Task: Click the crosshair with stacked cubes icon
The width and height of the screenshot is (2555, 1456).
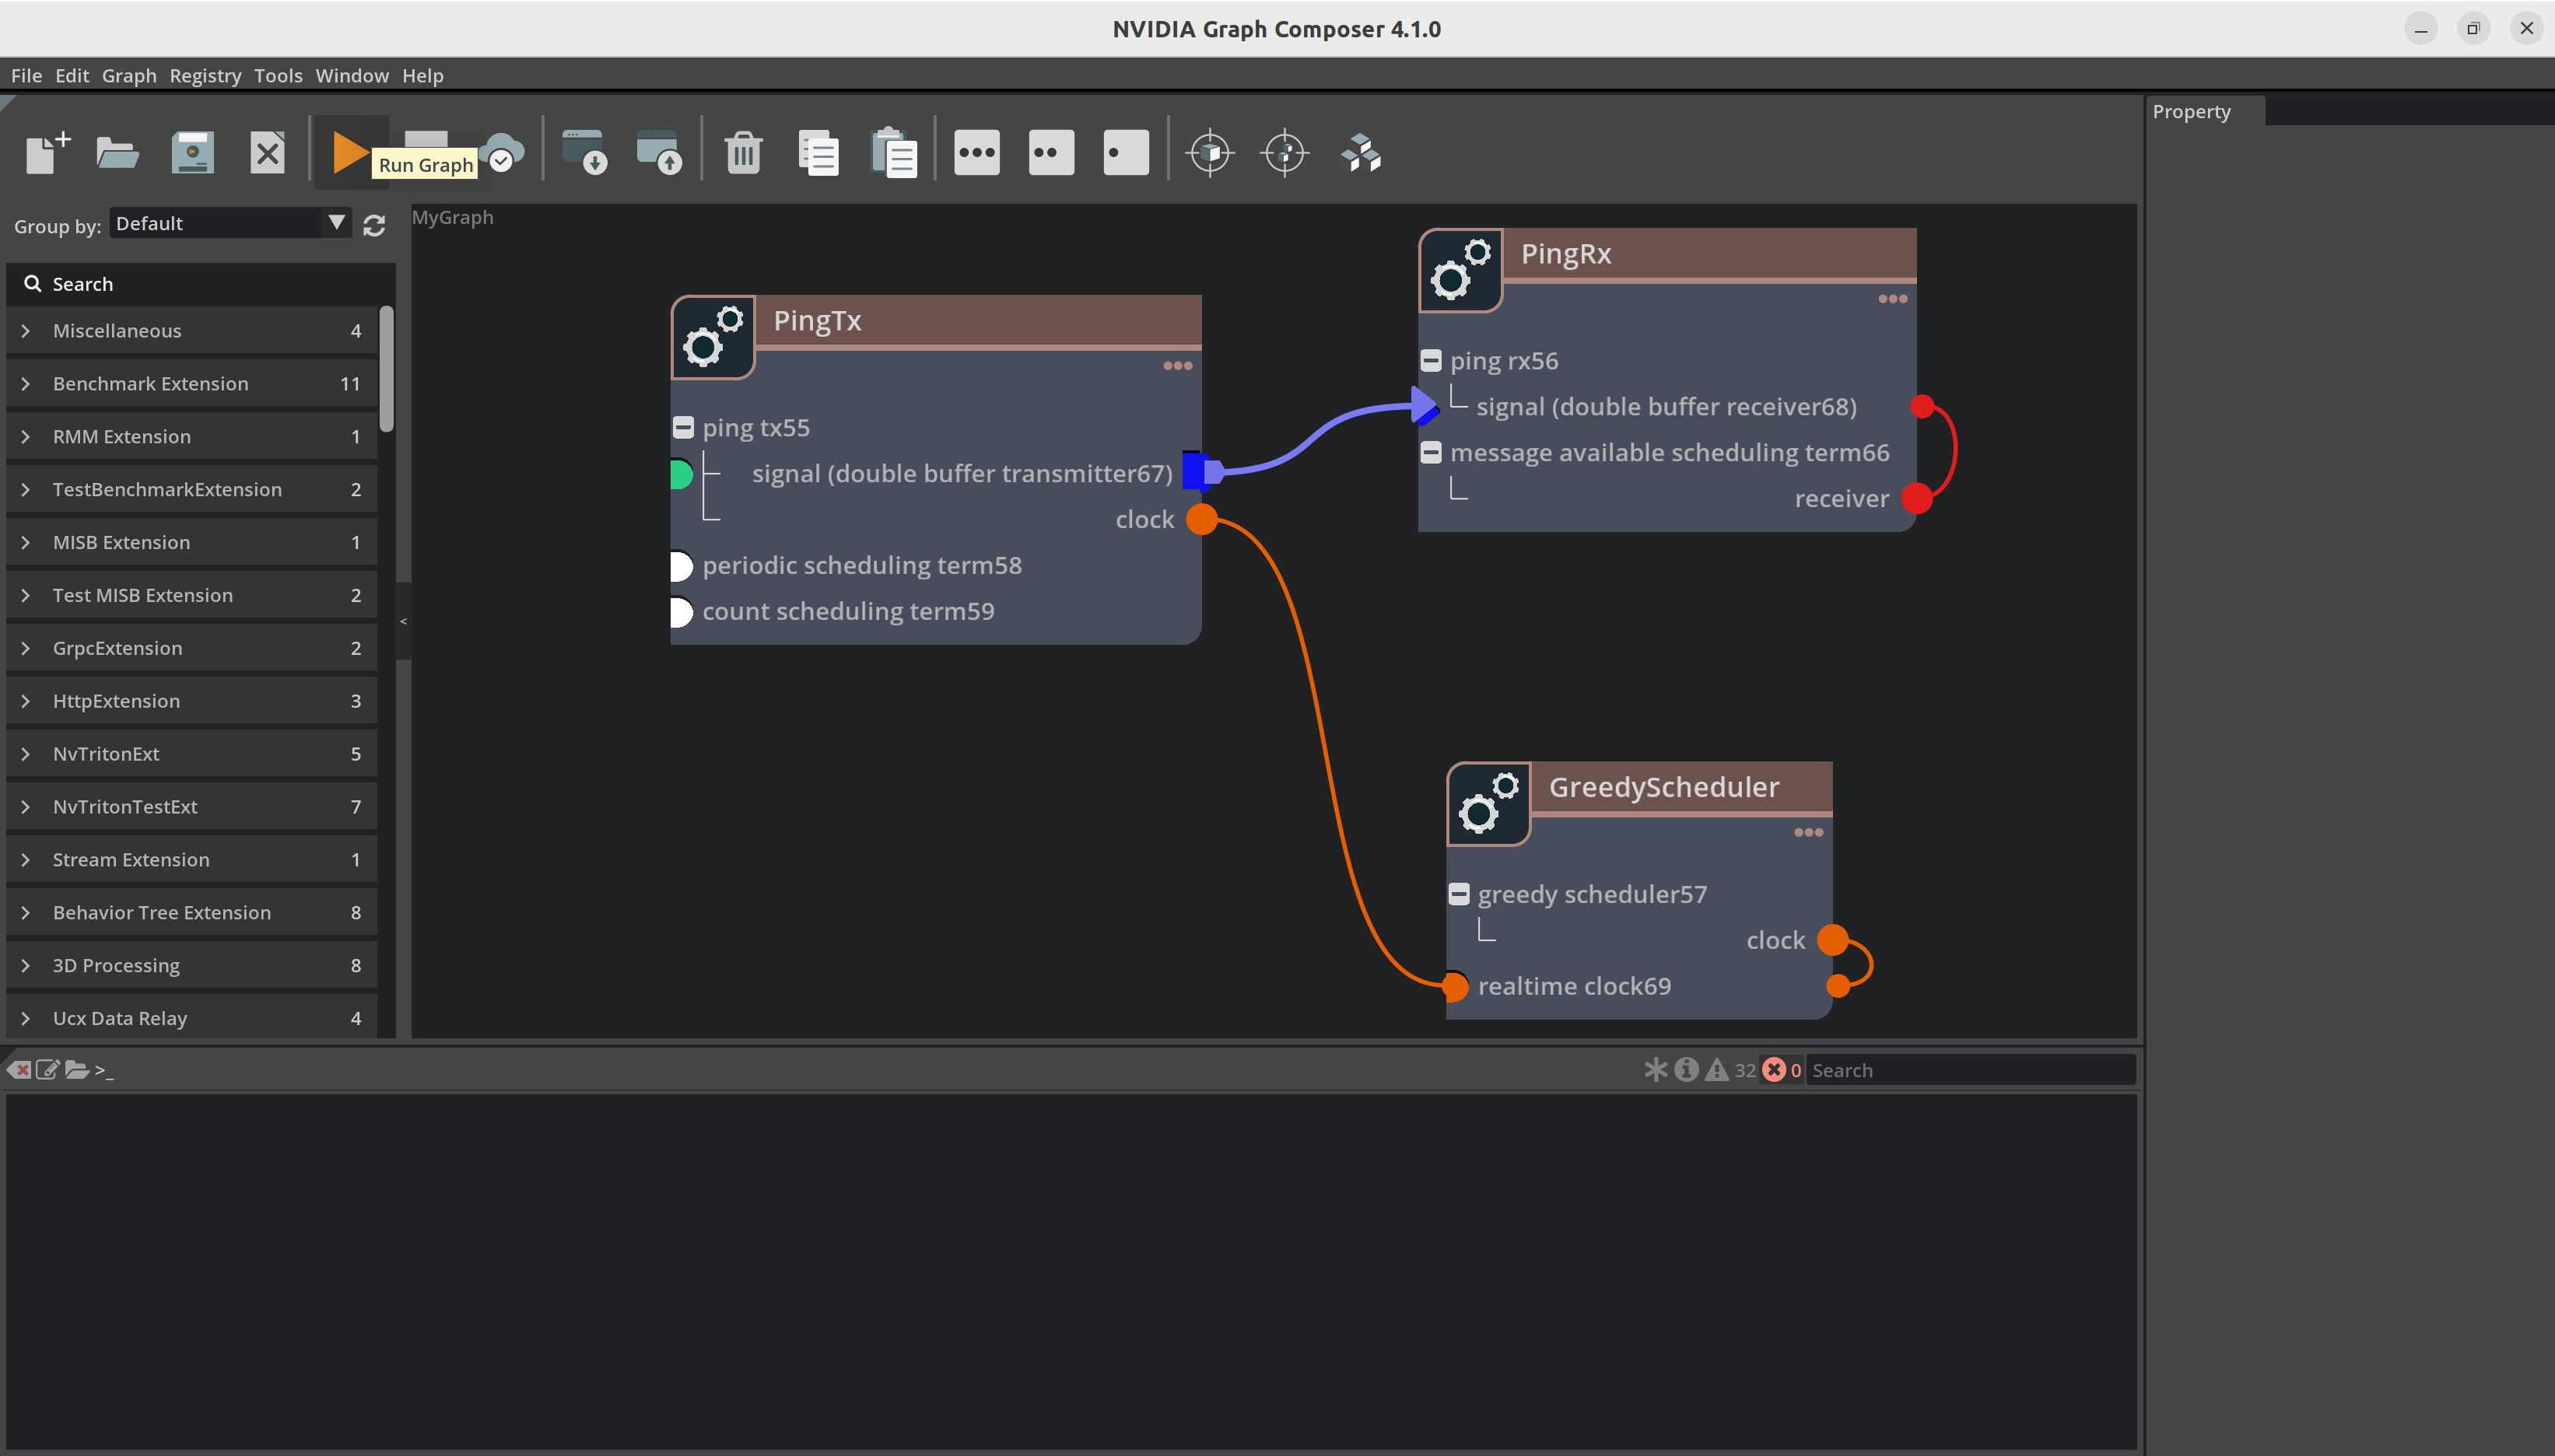Action: [x=1285, y=153]
